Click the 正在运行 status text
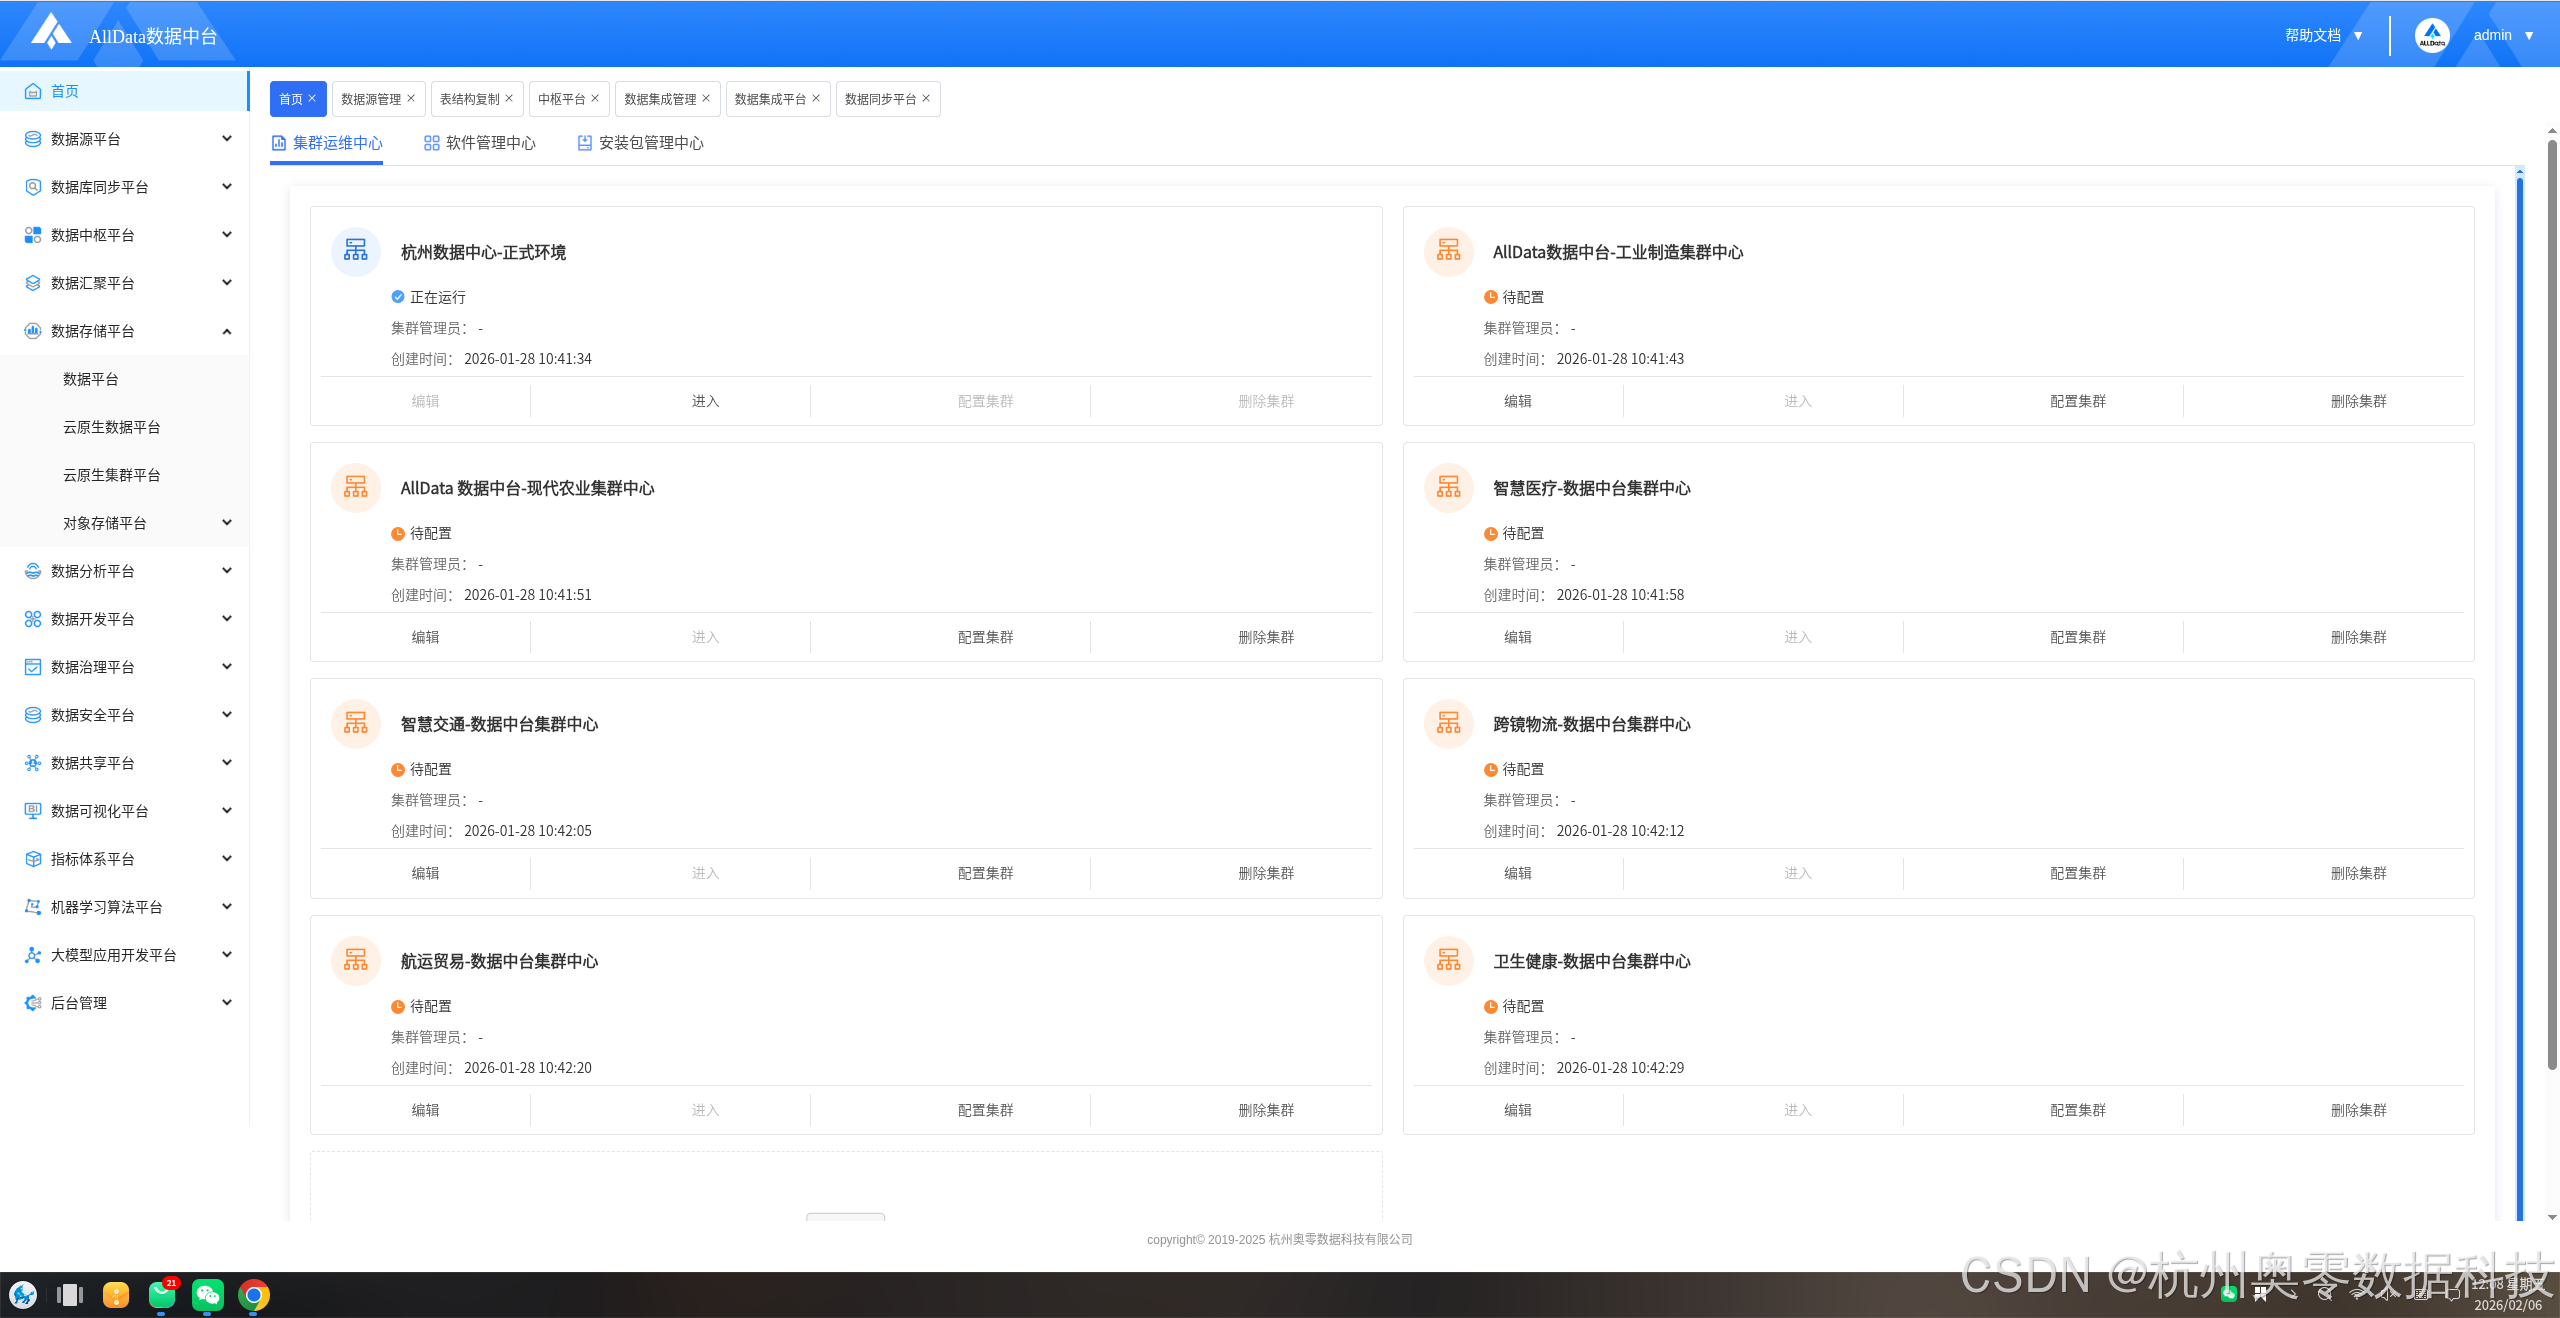The width and height of the screenshot is (2560, 1318). coord(438,297)
